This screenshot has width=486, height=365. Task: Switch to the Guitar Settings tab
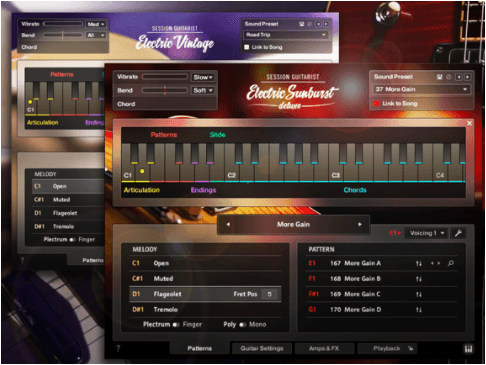tap(262, 349)
